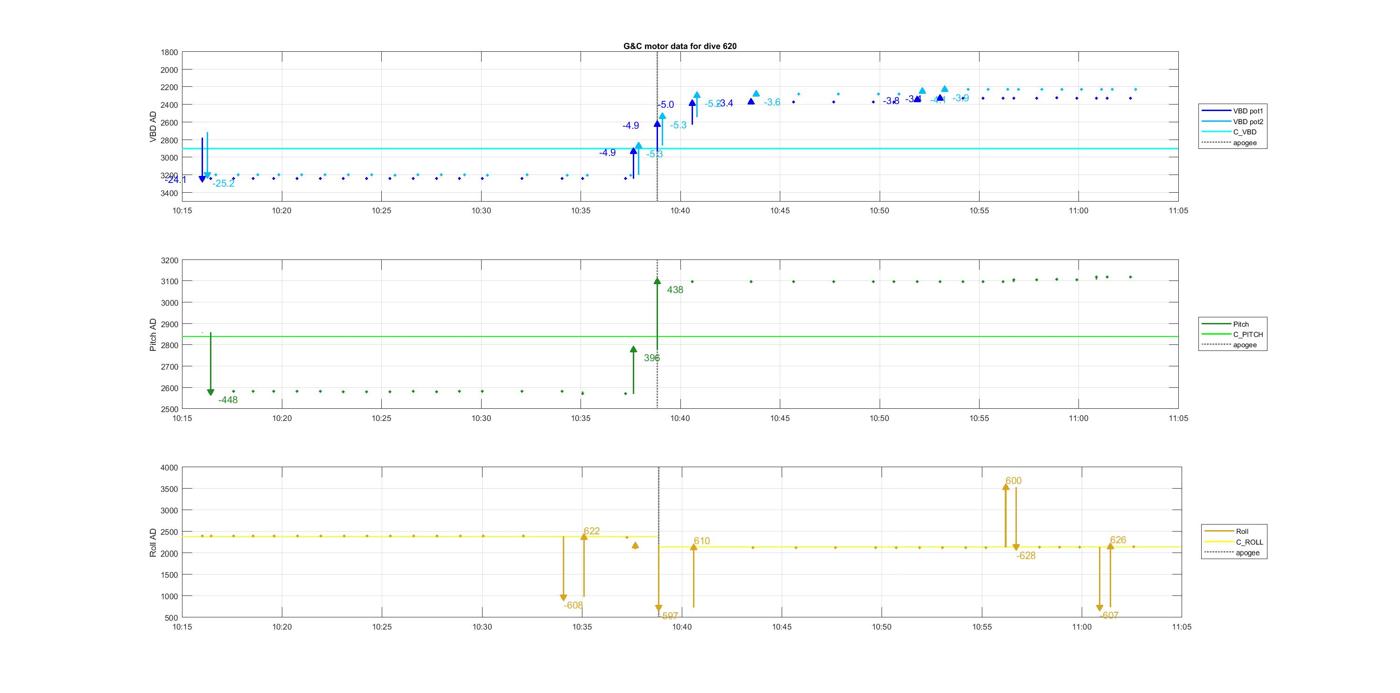Click the 'VBD AD' y-axis label
1400x693 pixels.
pyautogui.click(x=153, y=126)
